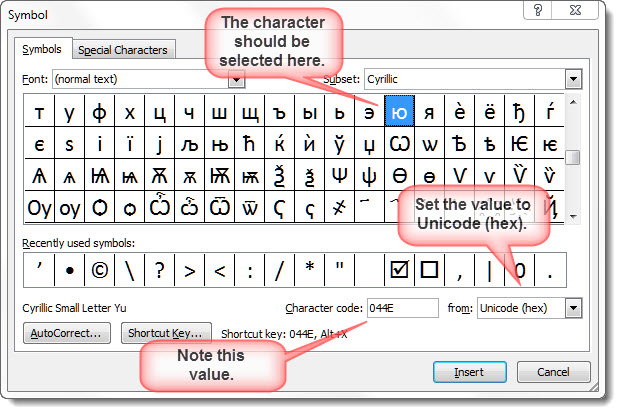Choose the backslash recent symbol
This screenshot has width=621, height=414.
(x=128, y=270)
